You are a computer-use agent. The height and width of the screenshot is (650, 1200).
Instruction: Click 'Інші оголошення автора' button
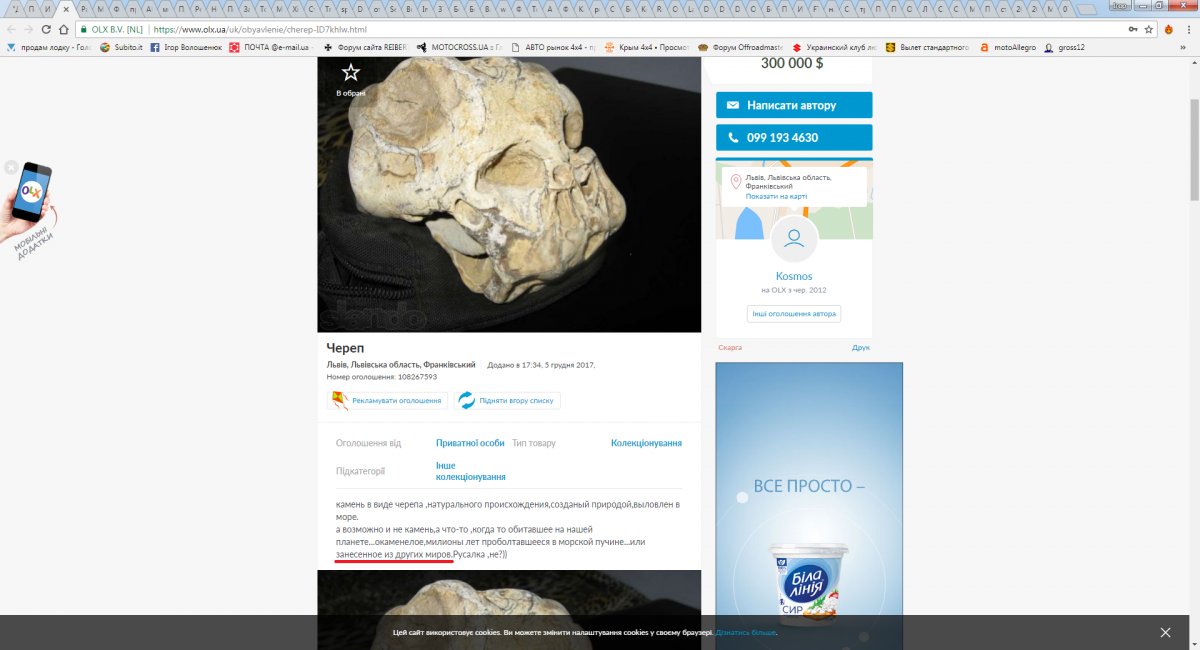(794, 314)
